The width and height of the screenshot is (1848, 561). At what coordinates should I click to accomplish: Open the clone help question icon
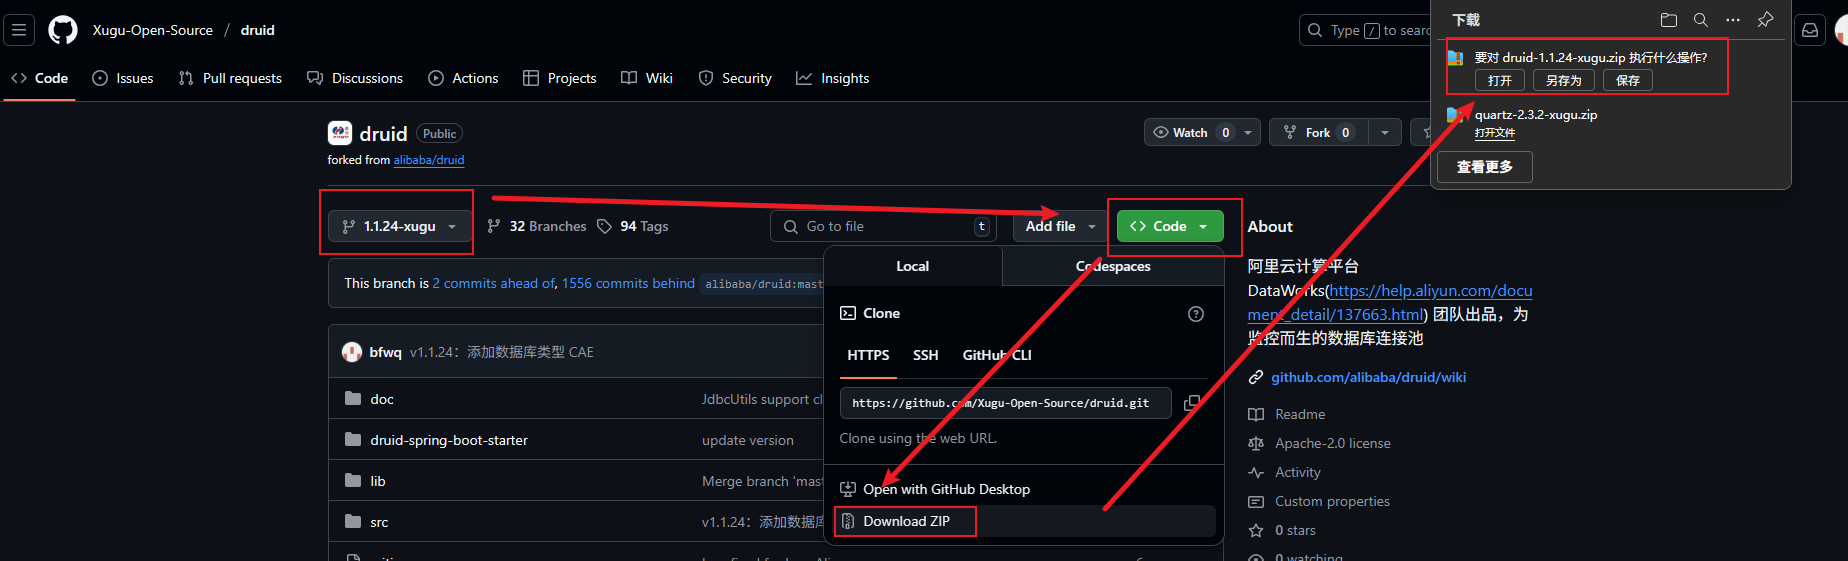click(x=1195, y=314)
